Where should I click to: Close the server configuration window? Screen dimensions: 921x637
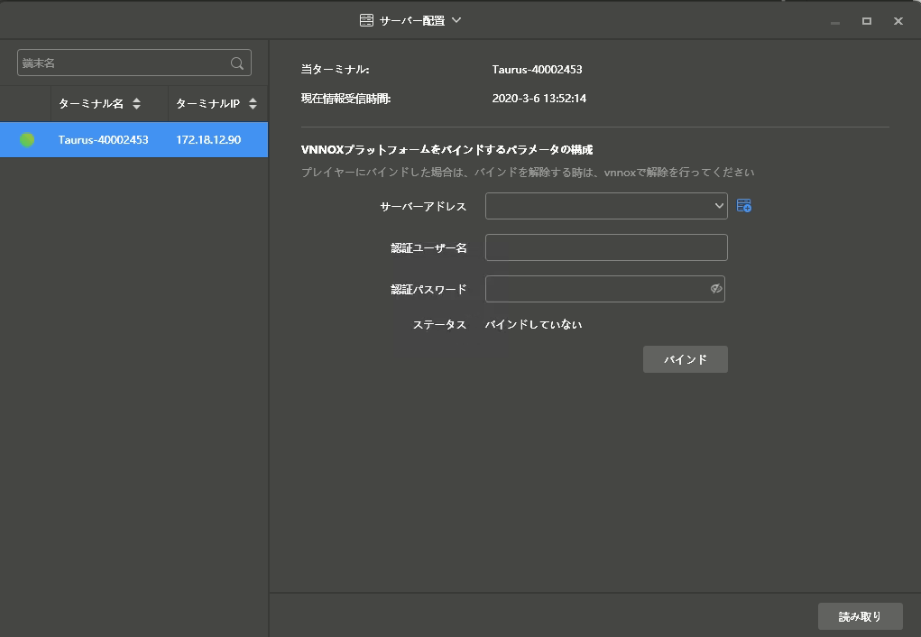coord(897,21)
